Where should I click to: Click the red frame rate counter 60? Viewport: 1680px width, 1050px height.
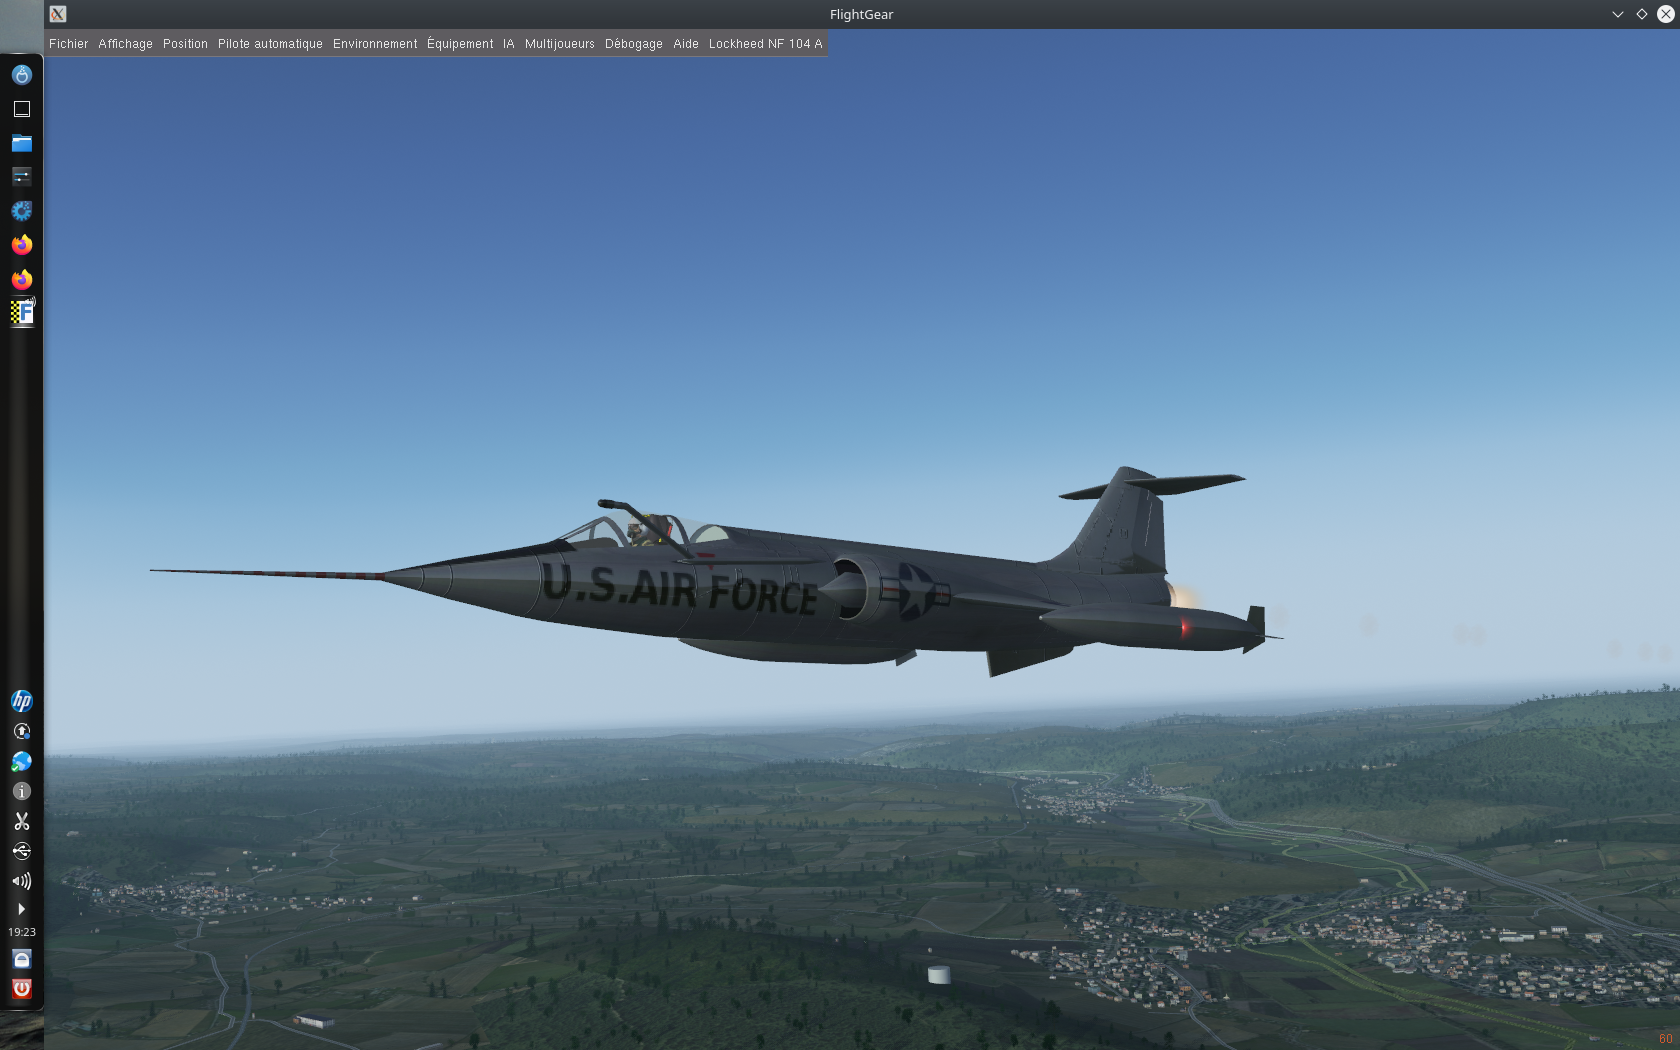1665,1039
